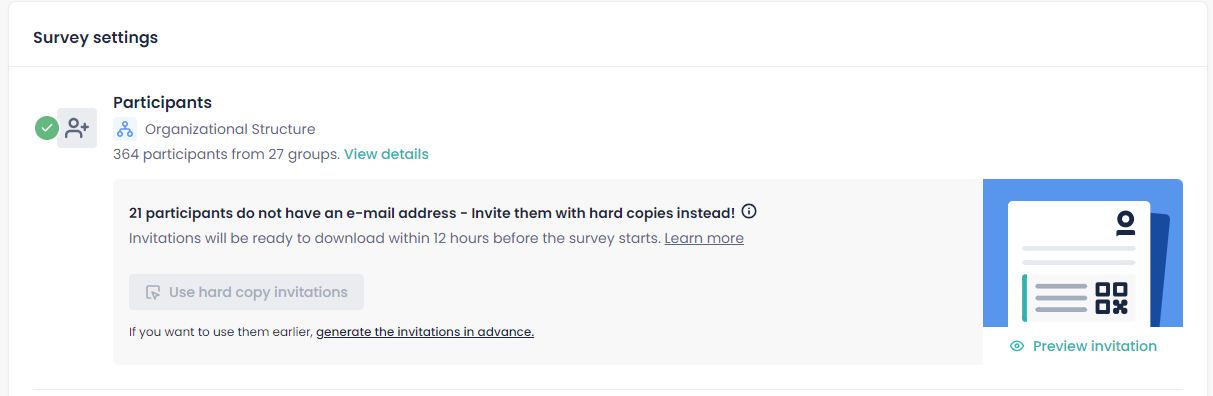Click the Organizational Structure hierarchy icon
Viewport: 1213px width, 396px height.
tap(124, 129)
